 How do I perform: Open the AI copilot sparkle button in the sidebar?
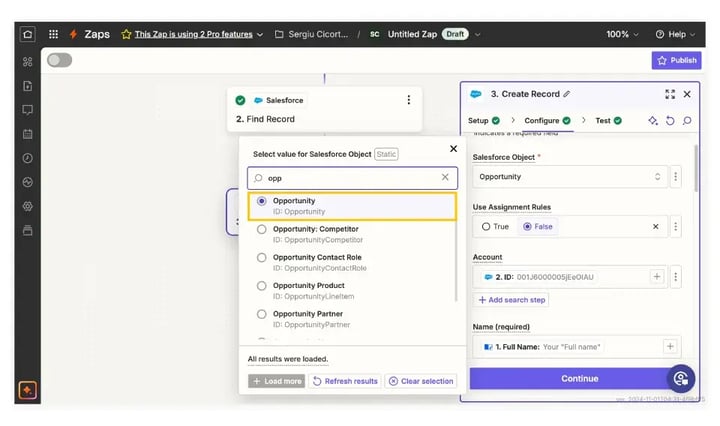(28, 390)
